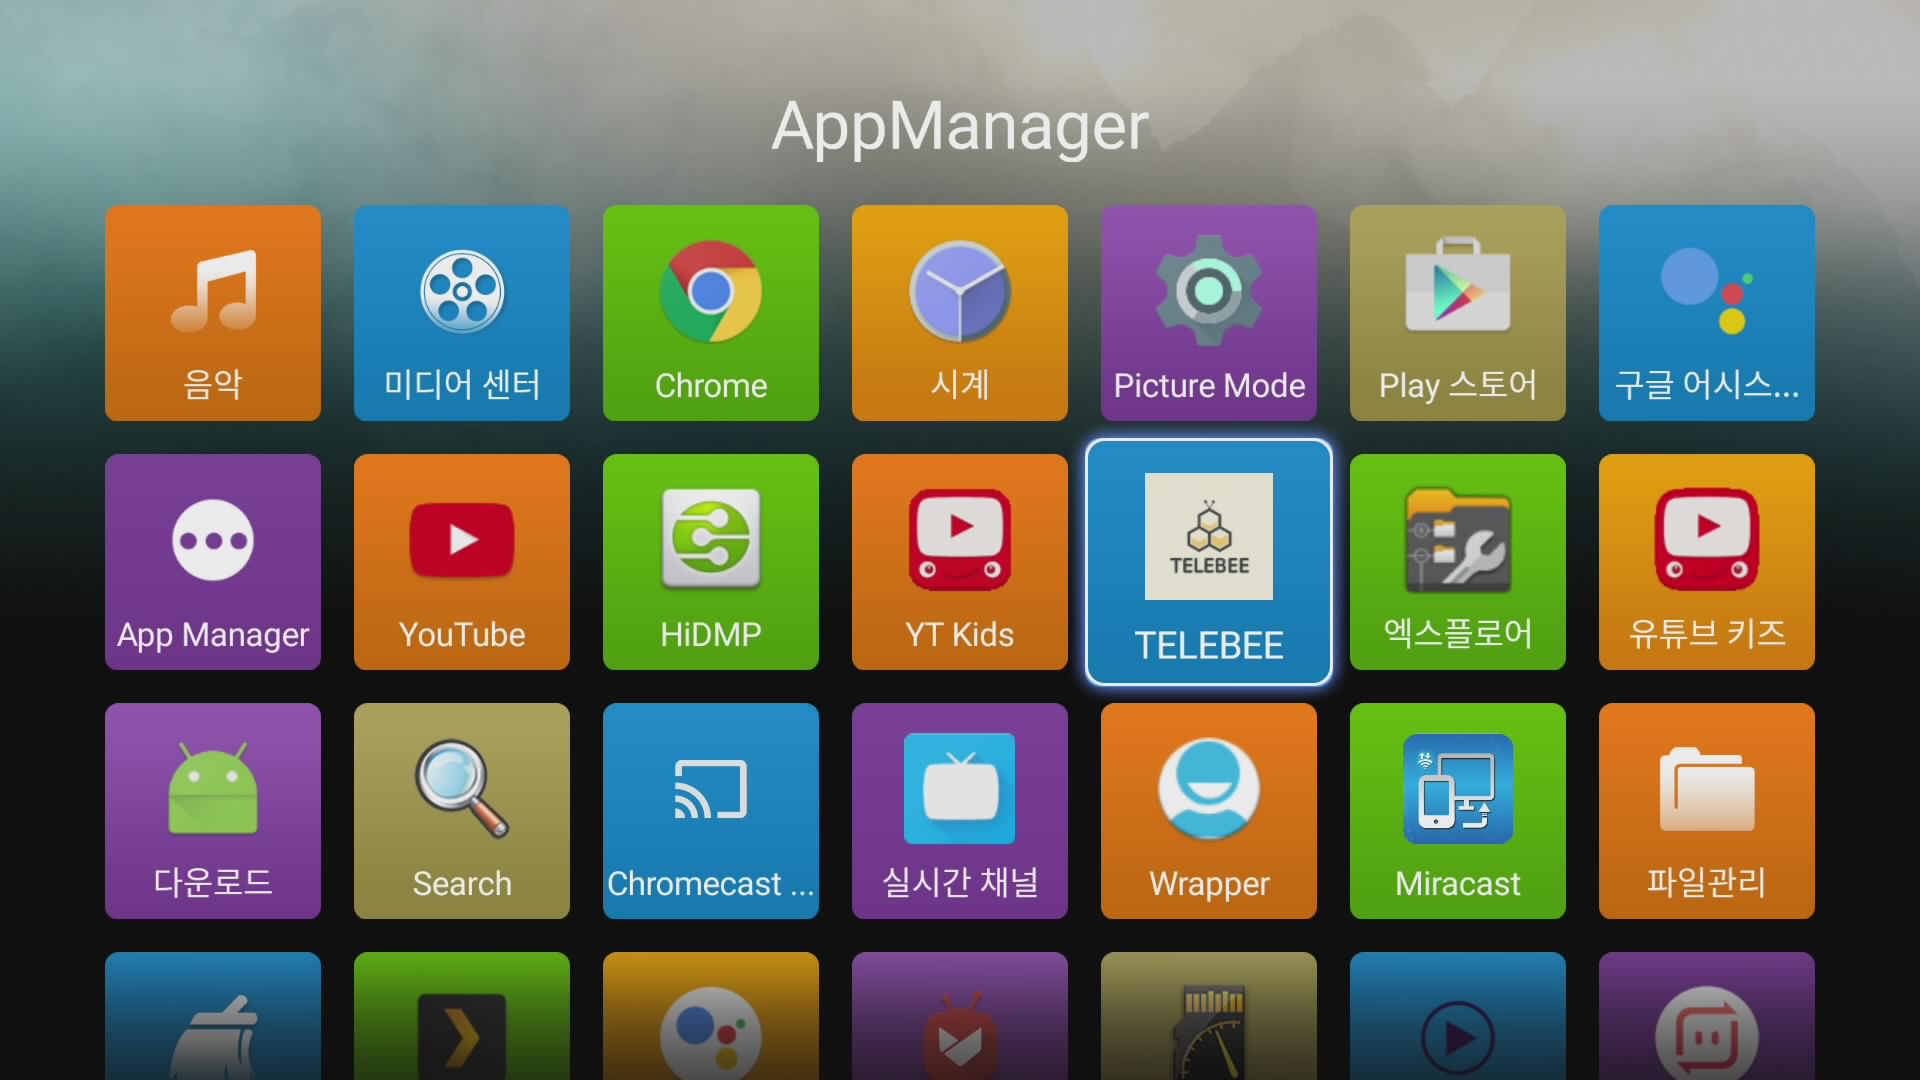This screenshot has width=1920, height=1080.
Task: Open the 다운로드 downloads app
Action: click(x=213, y=811)
